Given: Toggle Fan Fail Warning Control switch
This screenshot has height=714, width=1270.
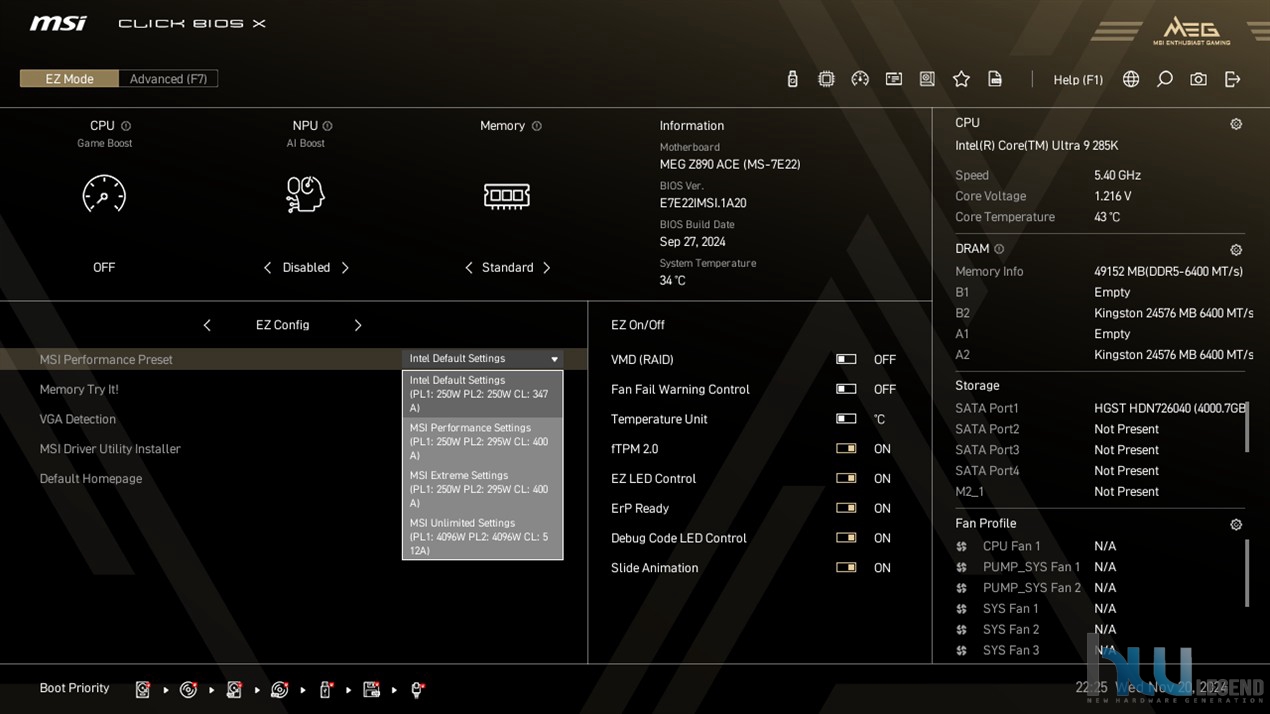Looking at the screenshot, I should [846, 389].
